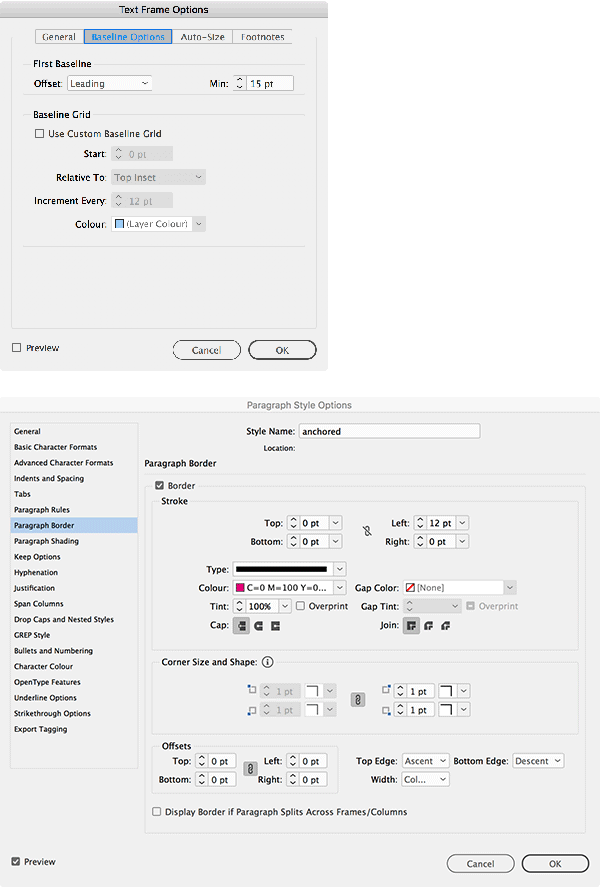
Task: Enable Use Custom Baseline Grid
Action: 40,134
